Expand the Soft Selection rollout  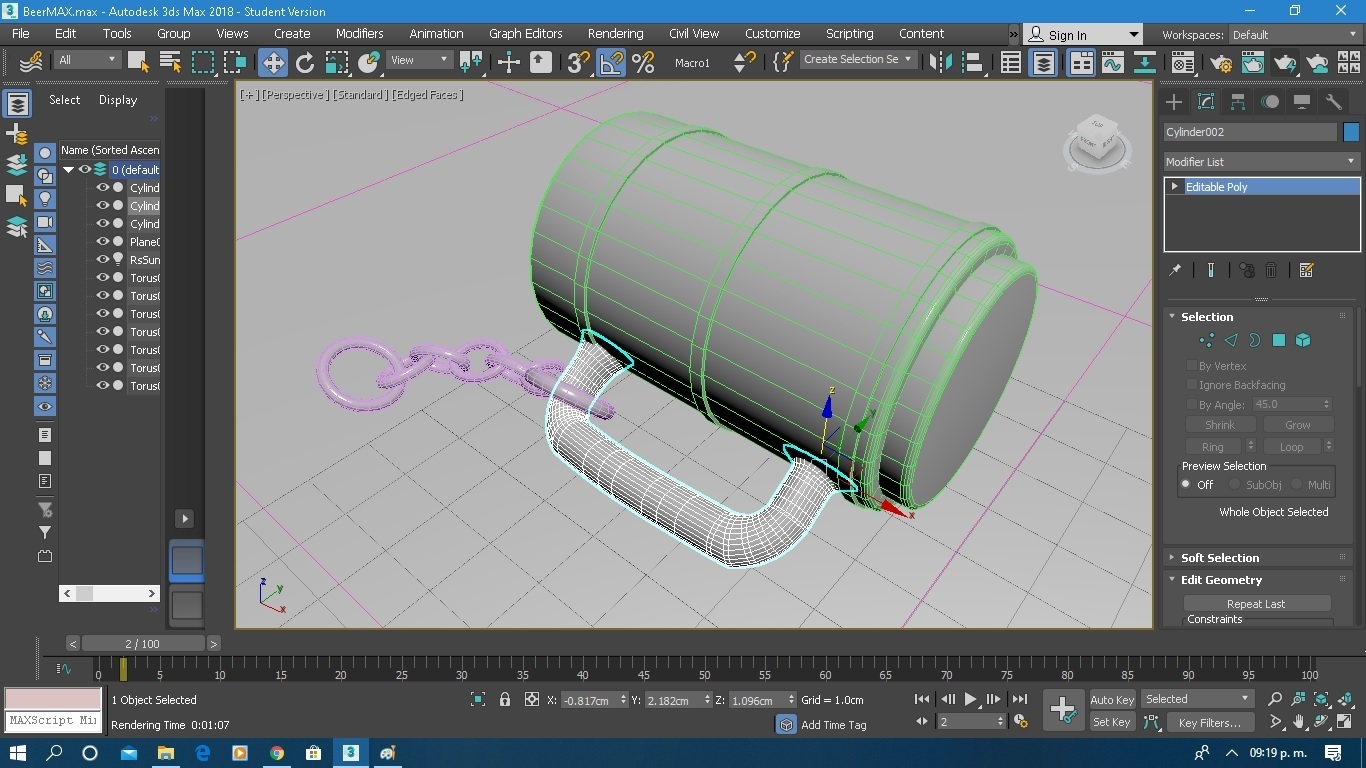(1219, 558)
